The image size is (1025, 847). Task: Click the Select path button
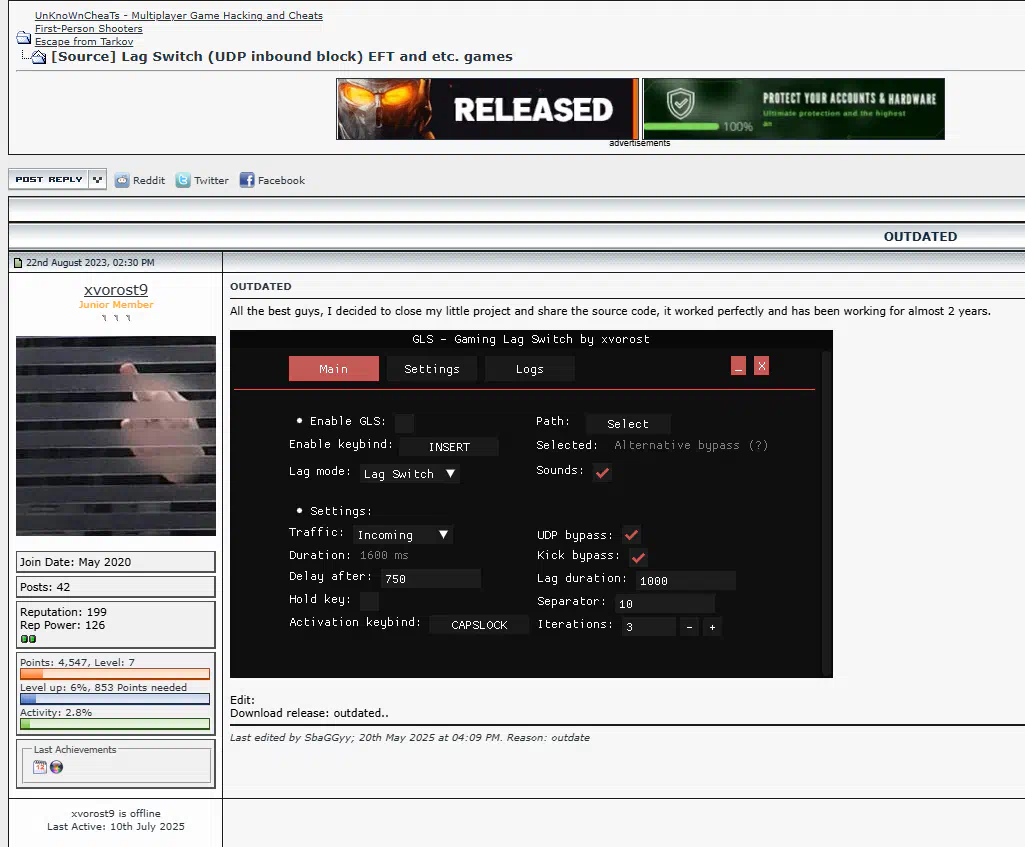[x=628, y=424]
